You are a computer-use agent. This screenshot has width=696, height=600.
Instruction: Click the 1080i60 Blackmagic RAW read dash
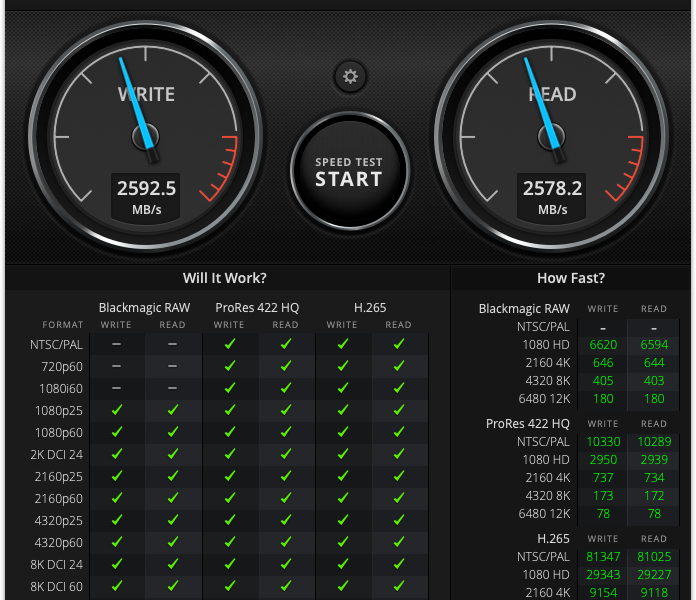pyautogui.click(x=173, y=388)
